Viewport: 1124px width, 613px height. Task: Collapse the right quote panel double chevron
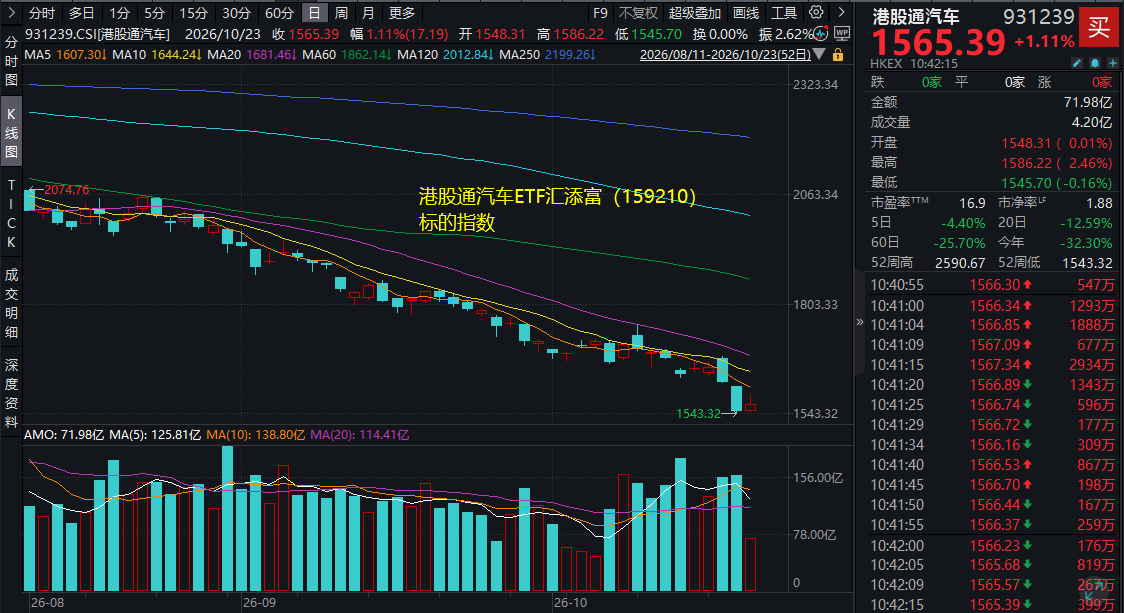[x=859, y=322]
